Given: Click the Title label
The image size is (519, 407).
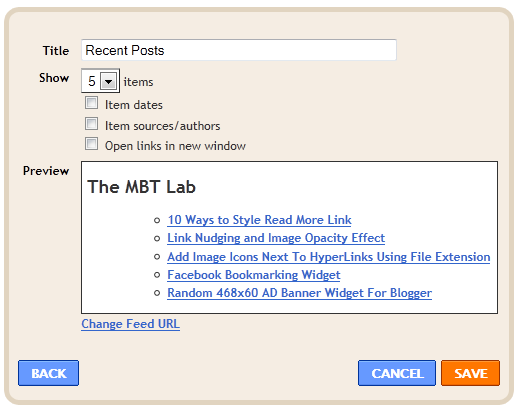Looking at the screenshot, I should click(56, 51).
